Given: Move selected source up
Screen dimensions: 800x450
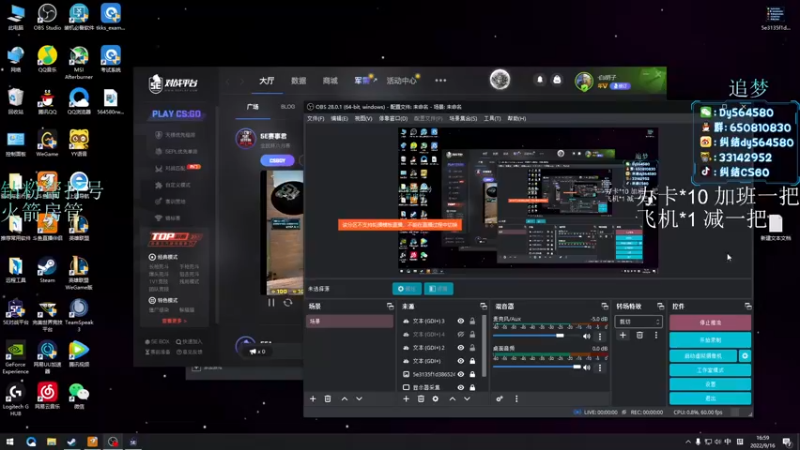Looking at the screenshot, I should coord(453,399).
